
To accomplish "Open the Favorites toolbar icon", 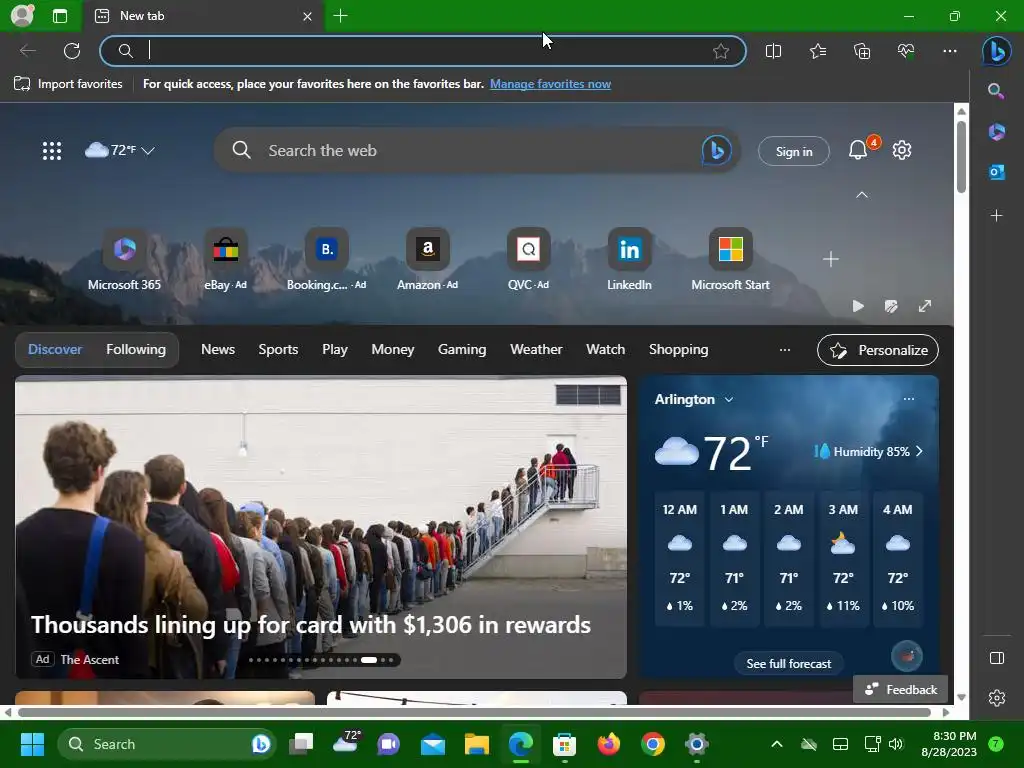I will tap(818, 51).
